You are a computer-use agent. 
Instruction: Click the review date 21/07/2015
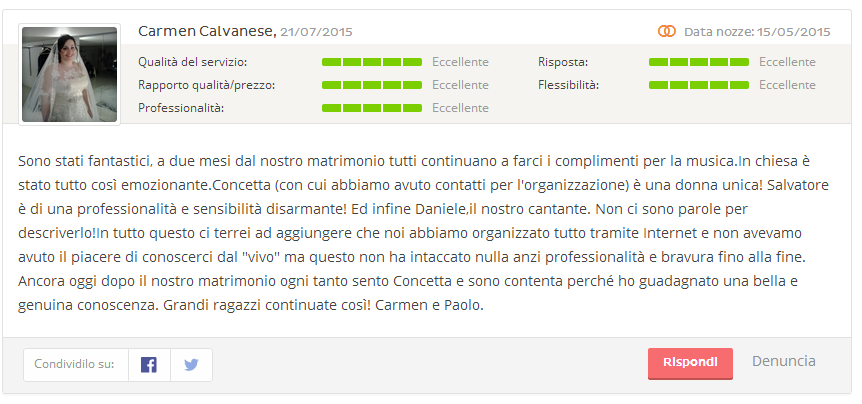coord(316,33)
